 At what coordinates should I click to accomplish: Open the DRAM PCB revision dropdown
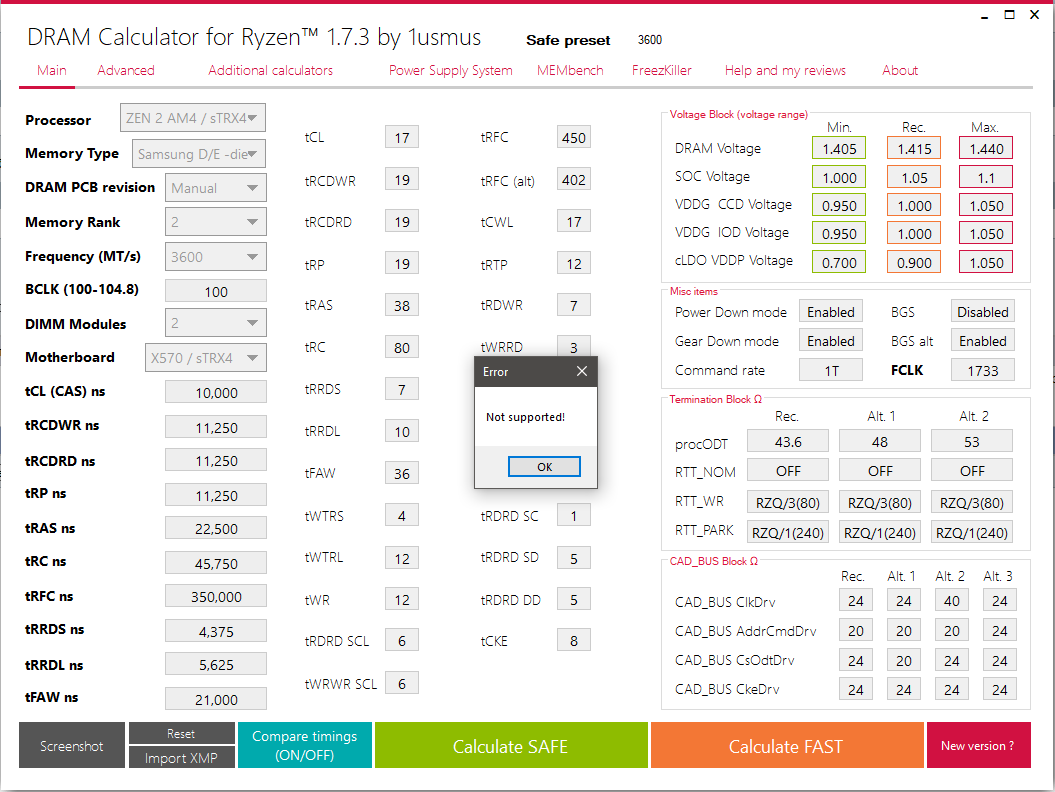coord(216,188)
